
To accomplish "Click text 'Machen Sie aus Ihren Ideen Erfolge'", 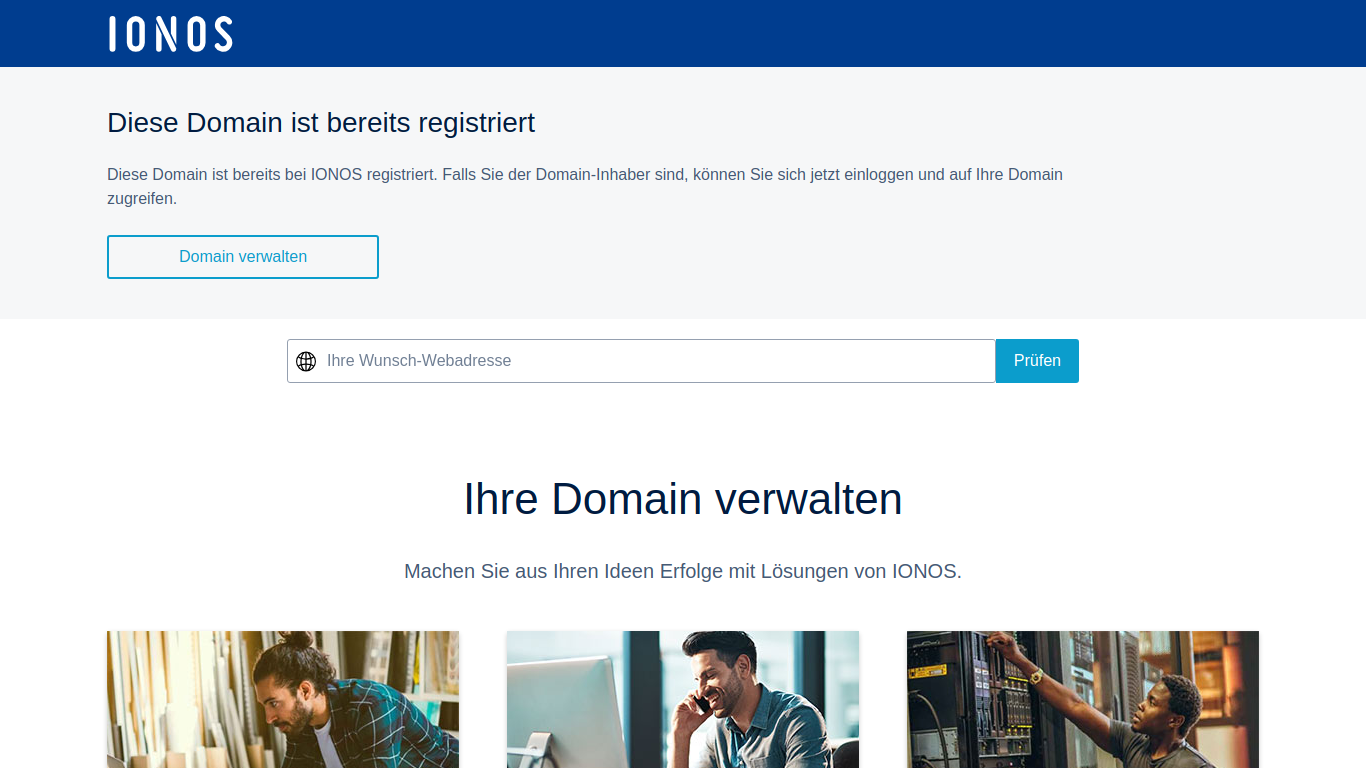I will tap(564, 572).
